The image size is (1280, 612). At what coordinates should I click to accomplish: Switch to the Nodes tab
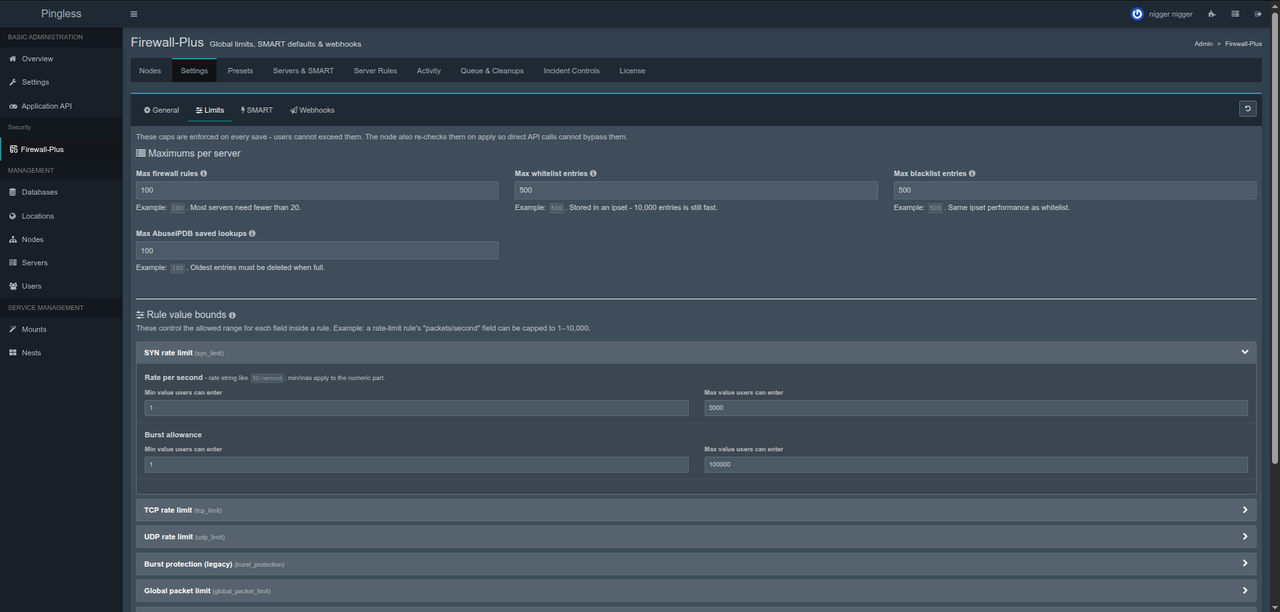(150, 71)
